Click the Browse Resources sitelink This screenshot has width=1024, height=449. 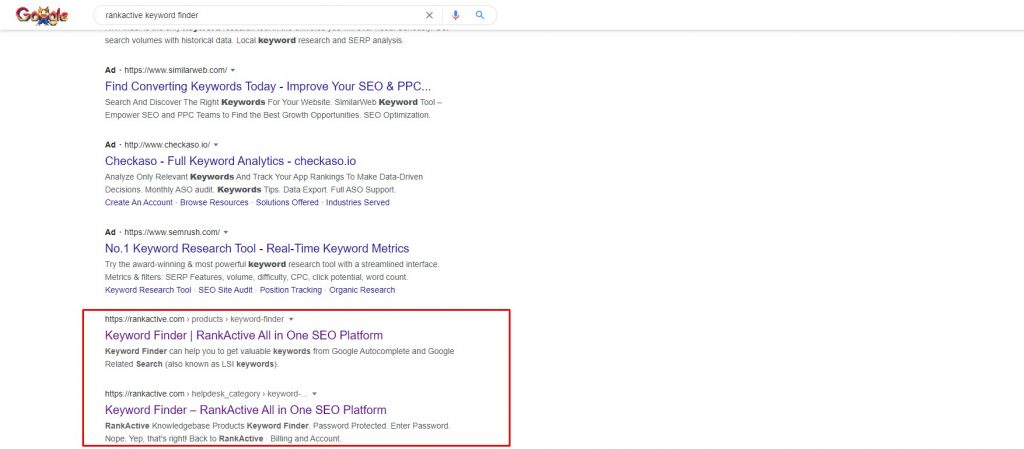pos(214,202)
